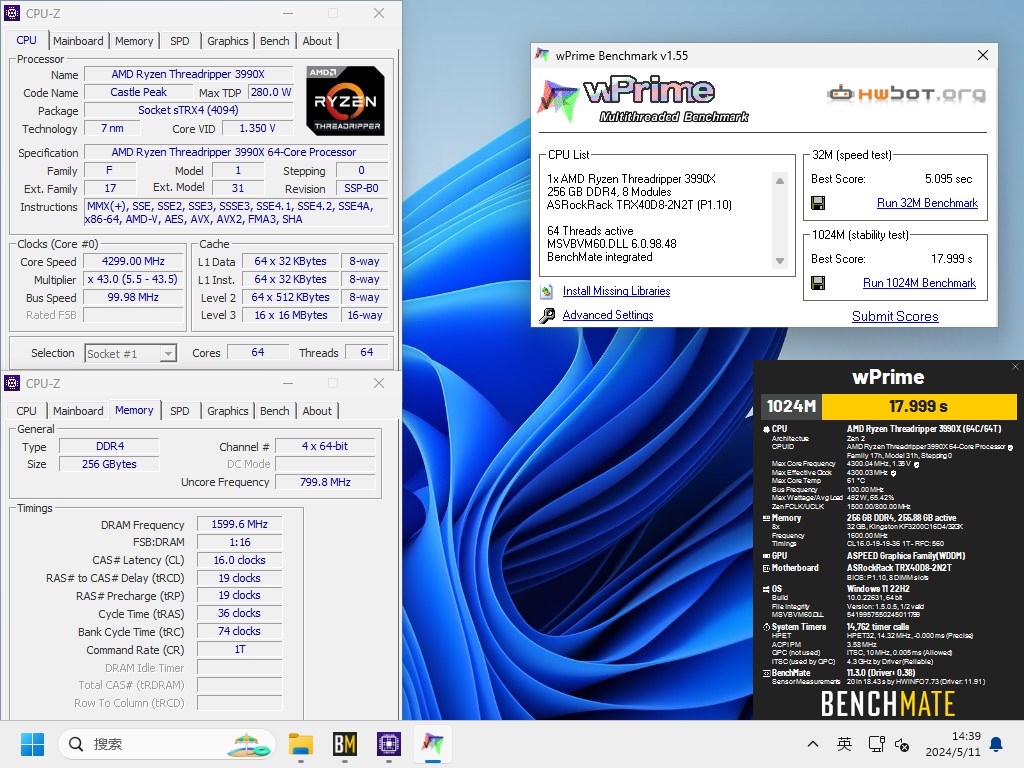Open the Mainboard tab in the lower CPU-Z
Screen dimensions: 1024x768
[x=78, y=411]
